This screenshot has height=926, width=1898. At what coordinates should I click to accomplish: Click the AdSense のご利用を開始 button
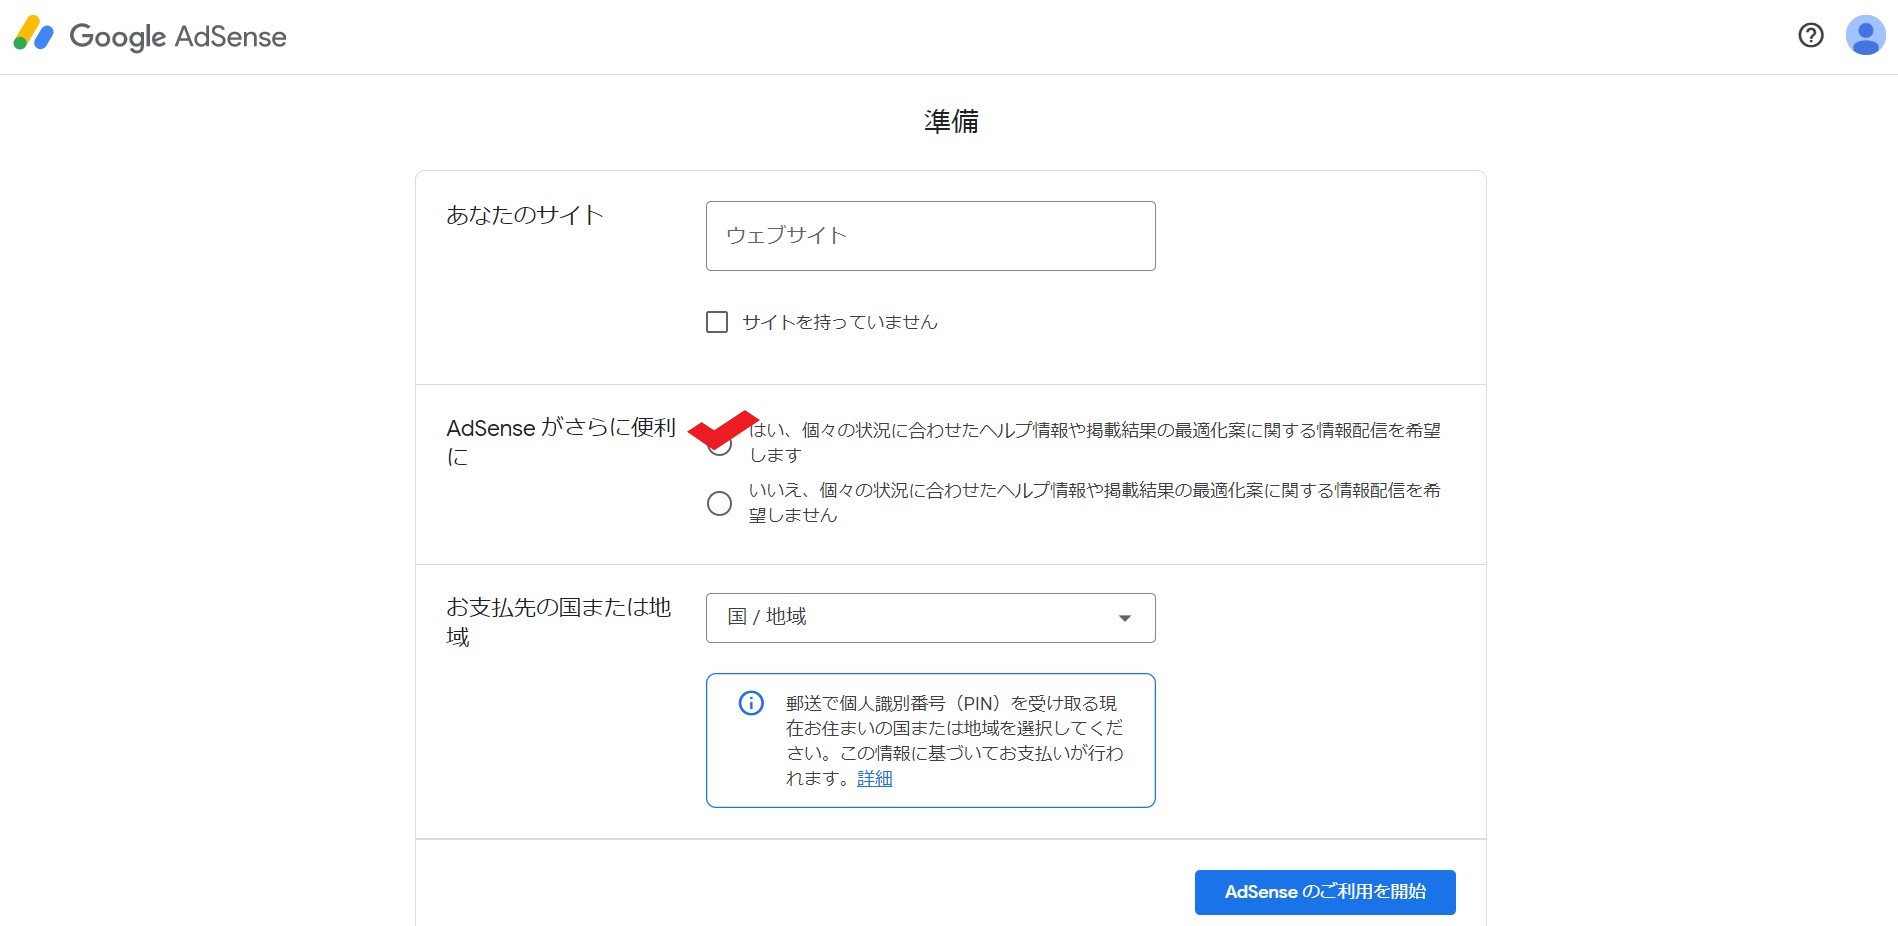pyautogui.click(x=1325, y=892)
